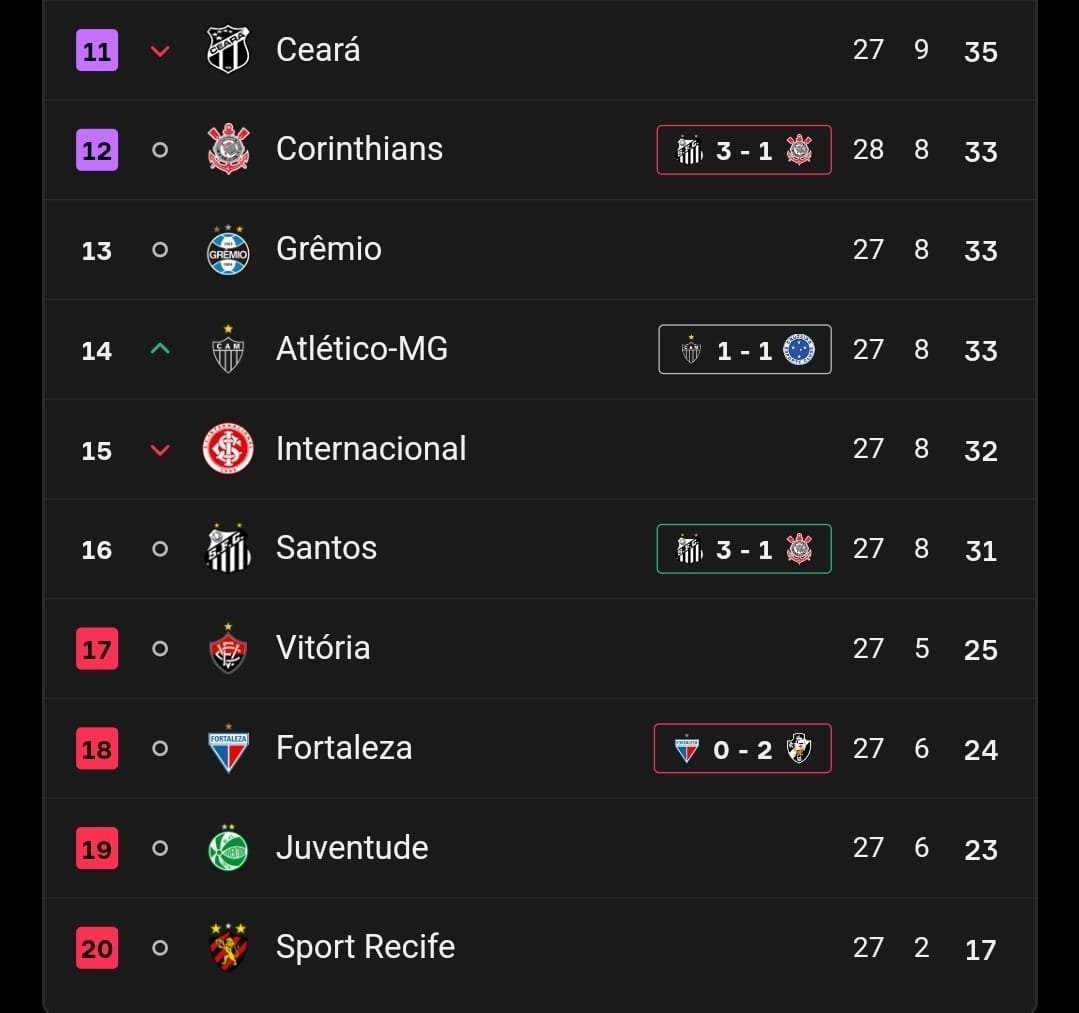The image size is (1079, 1013).
Task: Click the Ceará club crest
Action: click(228, 50)
